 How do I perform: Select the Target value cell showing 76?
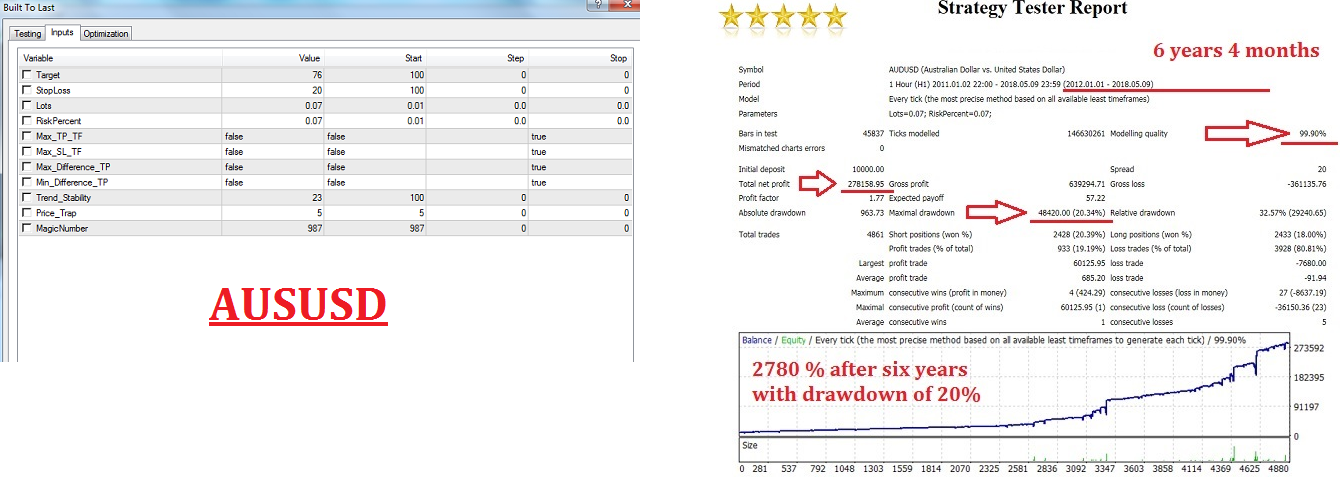pyautogui.click(x=273, y=75)
